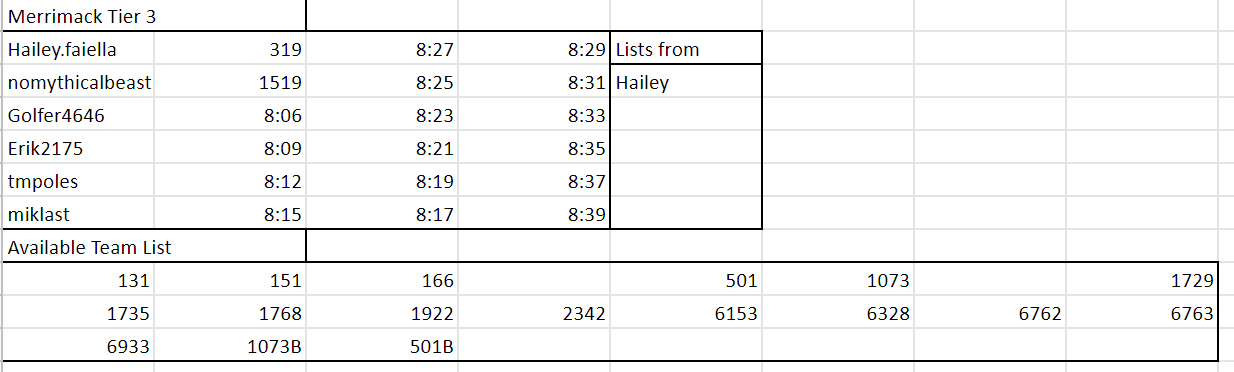1234x372 pixels.
Task: Select team 1729 cell
Action: (x=1142, y=280)
